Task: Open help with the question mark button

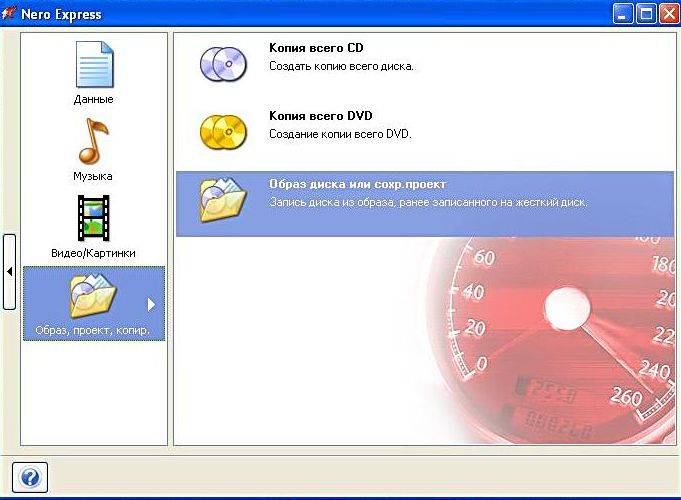Action: 30,477
